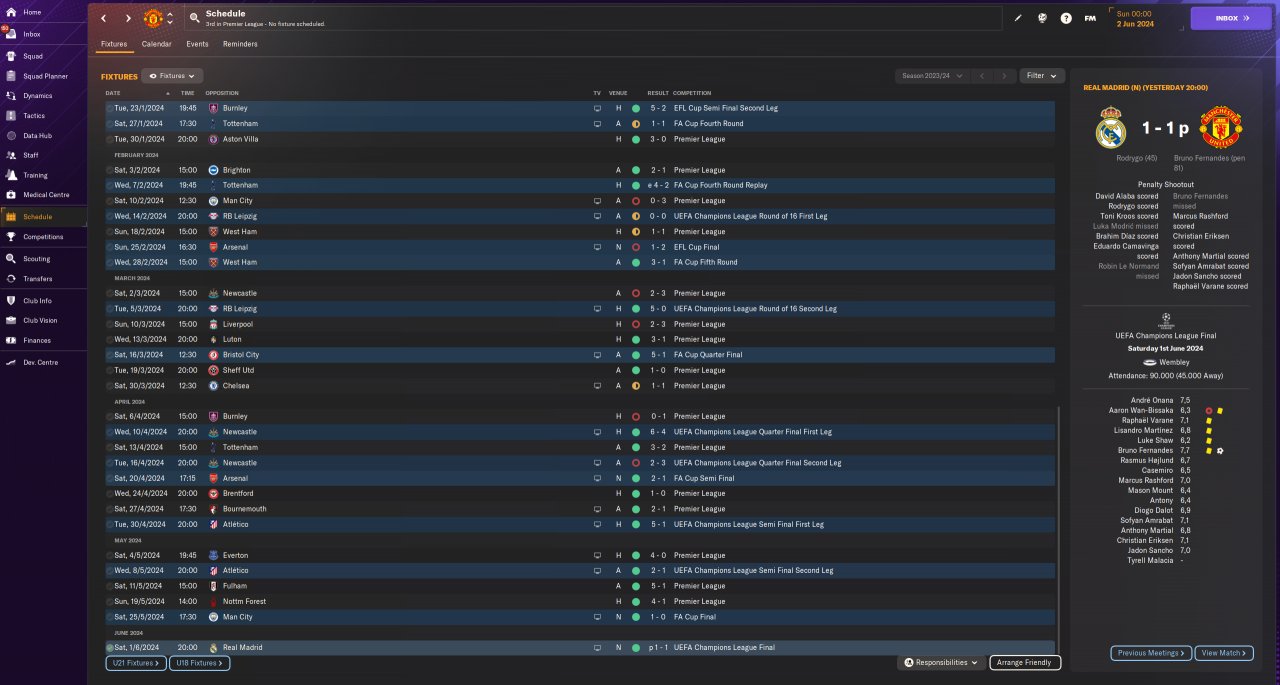Click the search magnifier icon
Image resolution: width=1280 pixels, height=685 pixels.
coord(193,18)
